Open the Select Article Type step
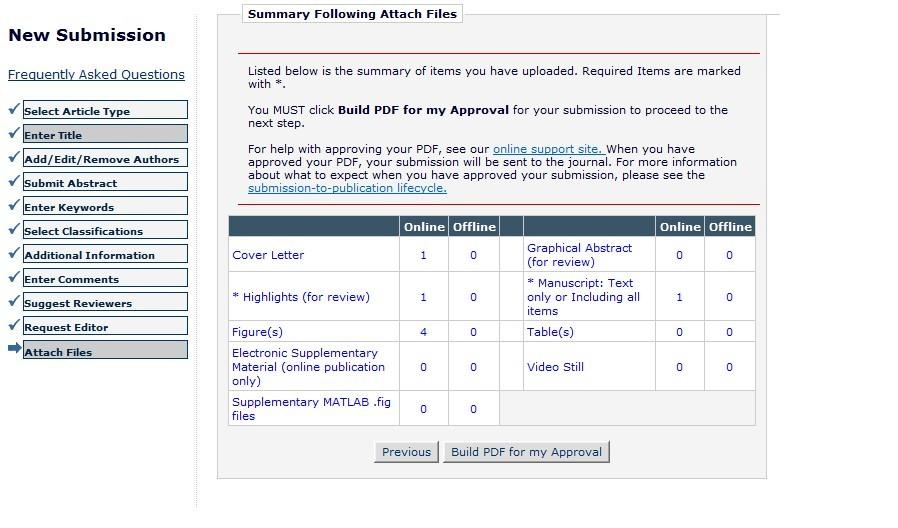898x528 pixels. tap(105, 111)
